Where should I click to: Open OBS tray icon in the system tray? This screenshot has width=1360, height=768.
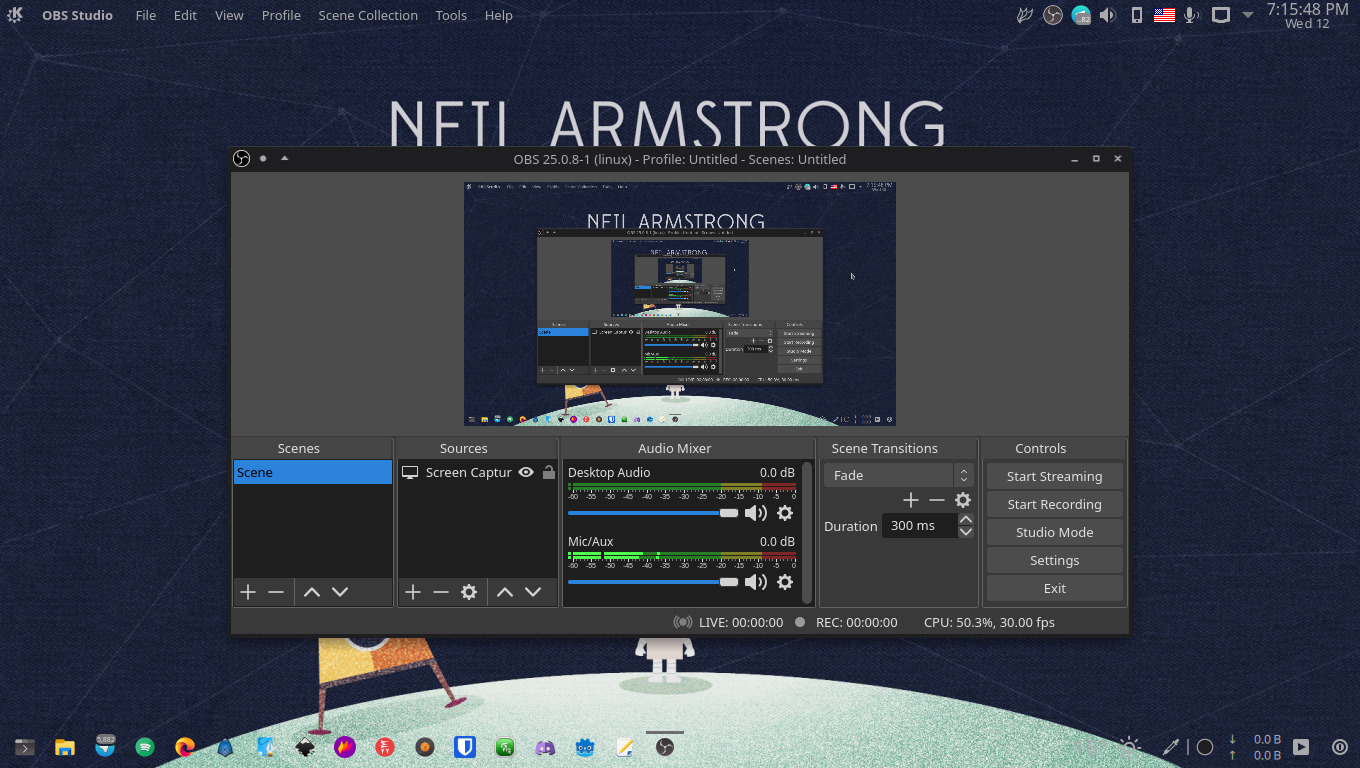[1052, 15]
